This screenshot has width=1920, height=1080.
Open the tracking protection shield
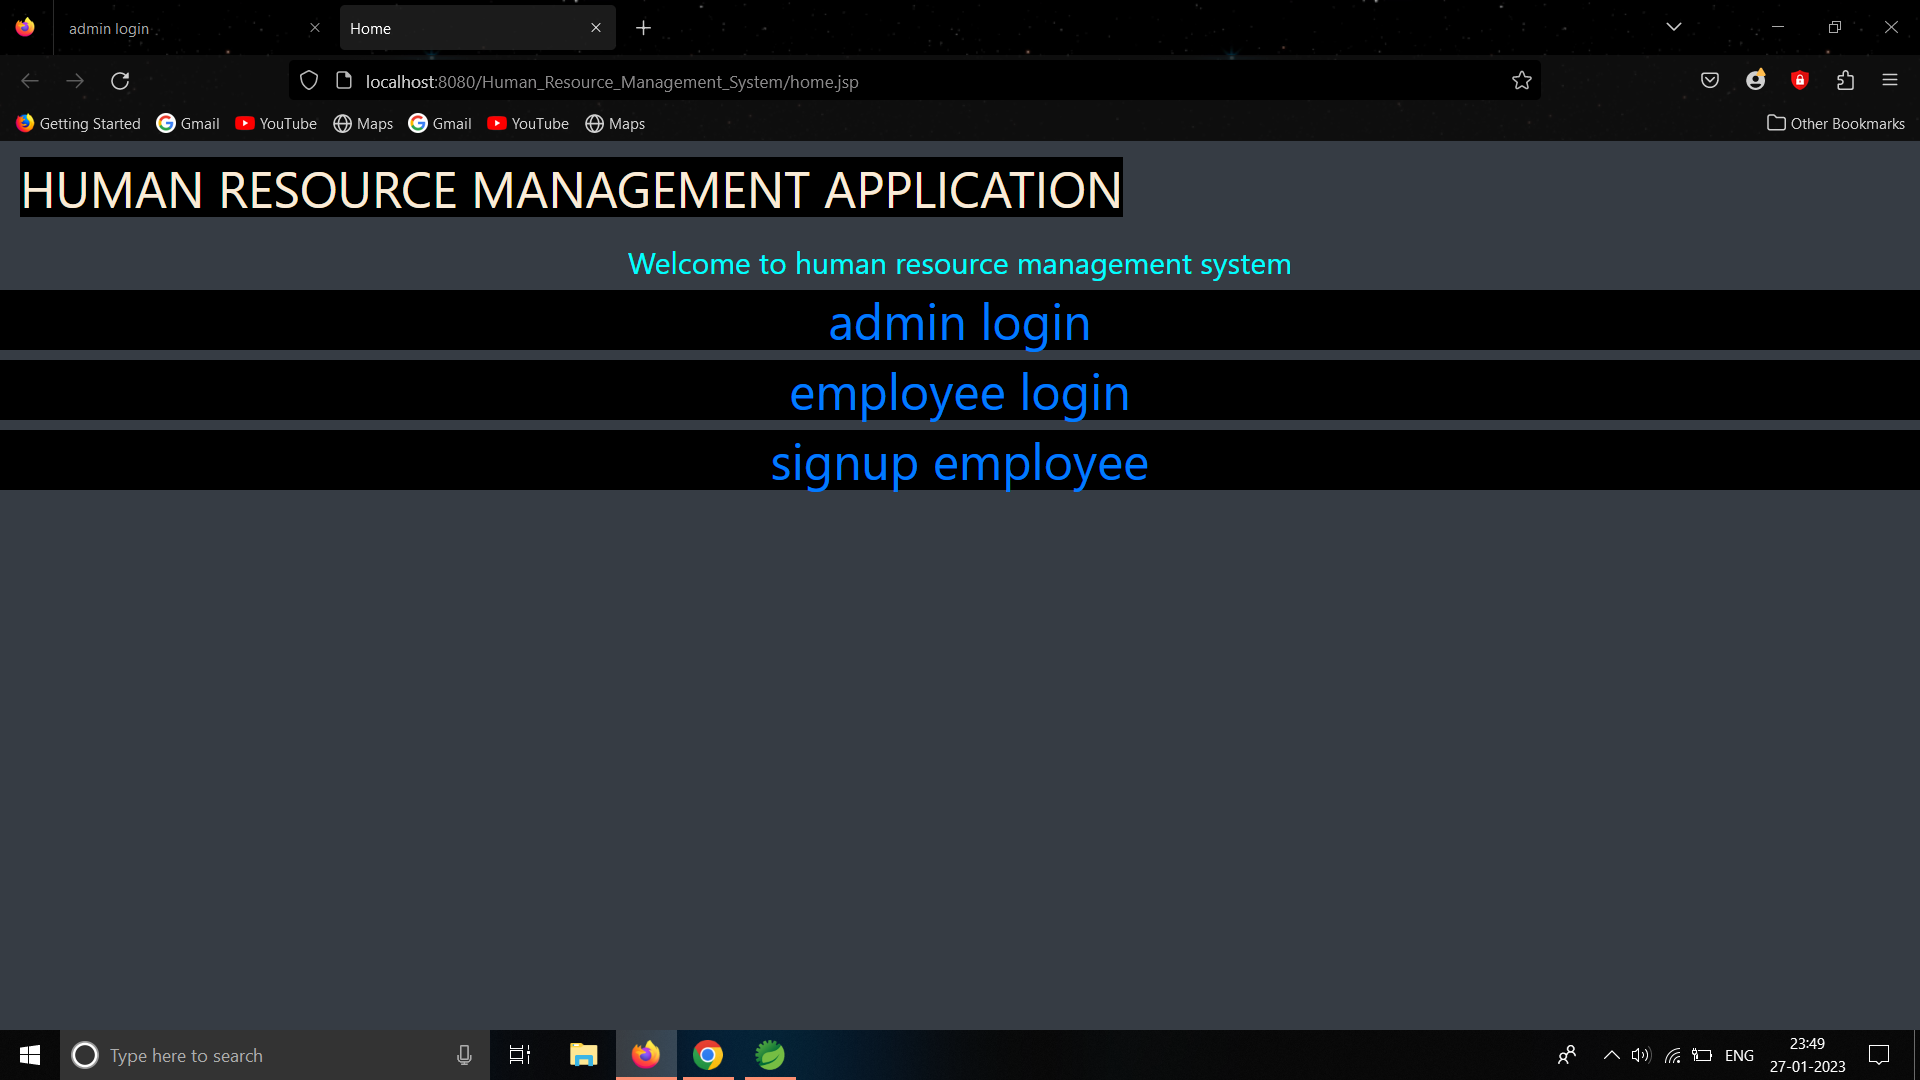308,81
